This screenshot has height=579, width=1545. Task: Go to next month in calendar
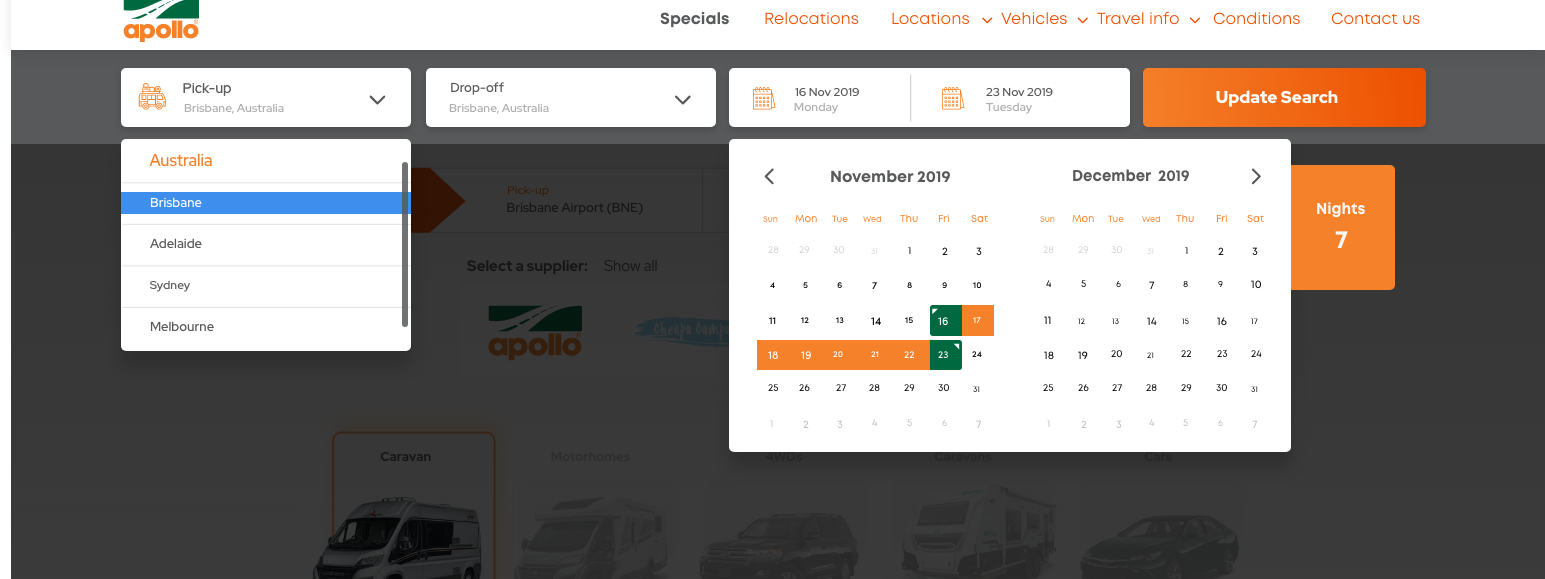[x=1256, y=176]
